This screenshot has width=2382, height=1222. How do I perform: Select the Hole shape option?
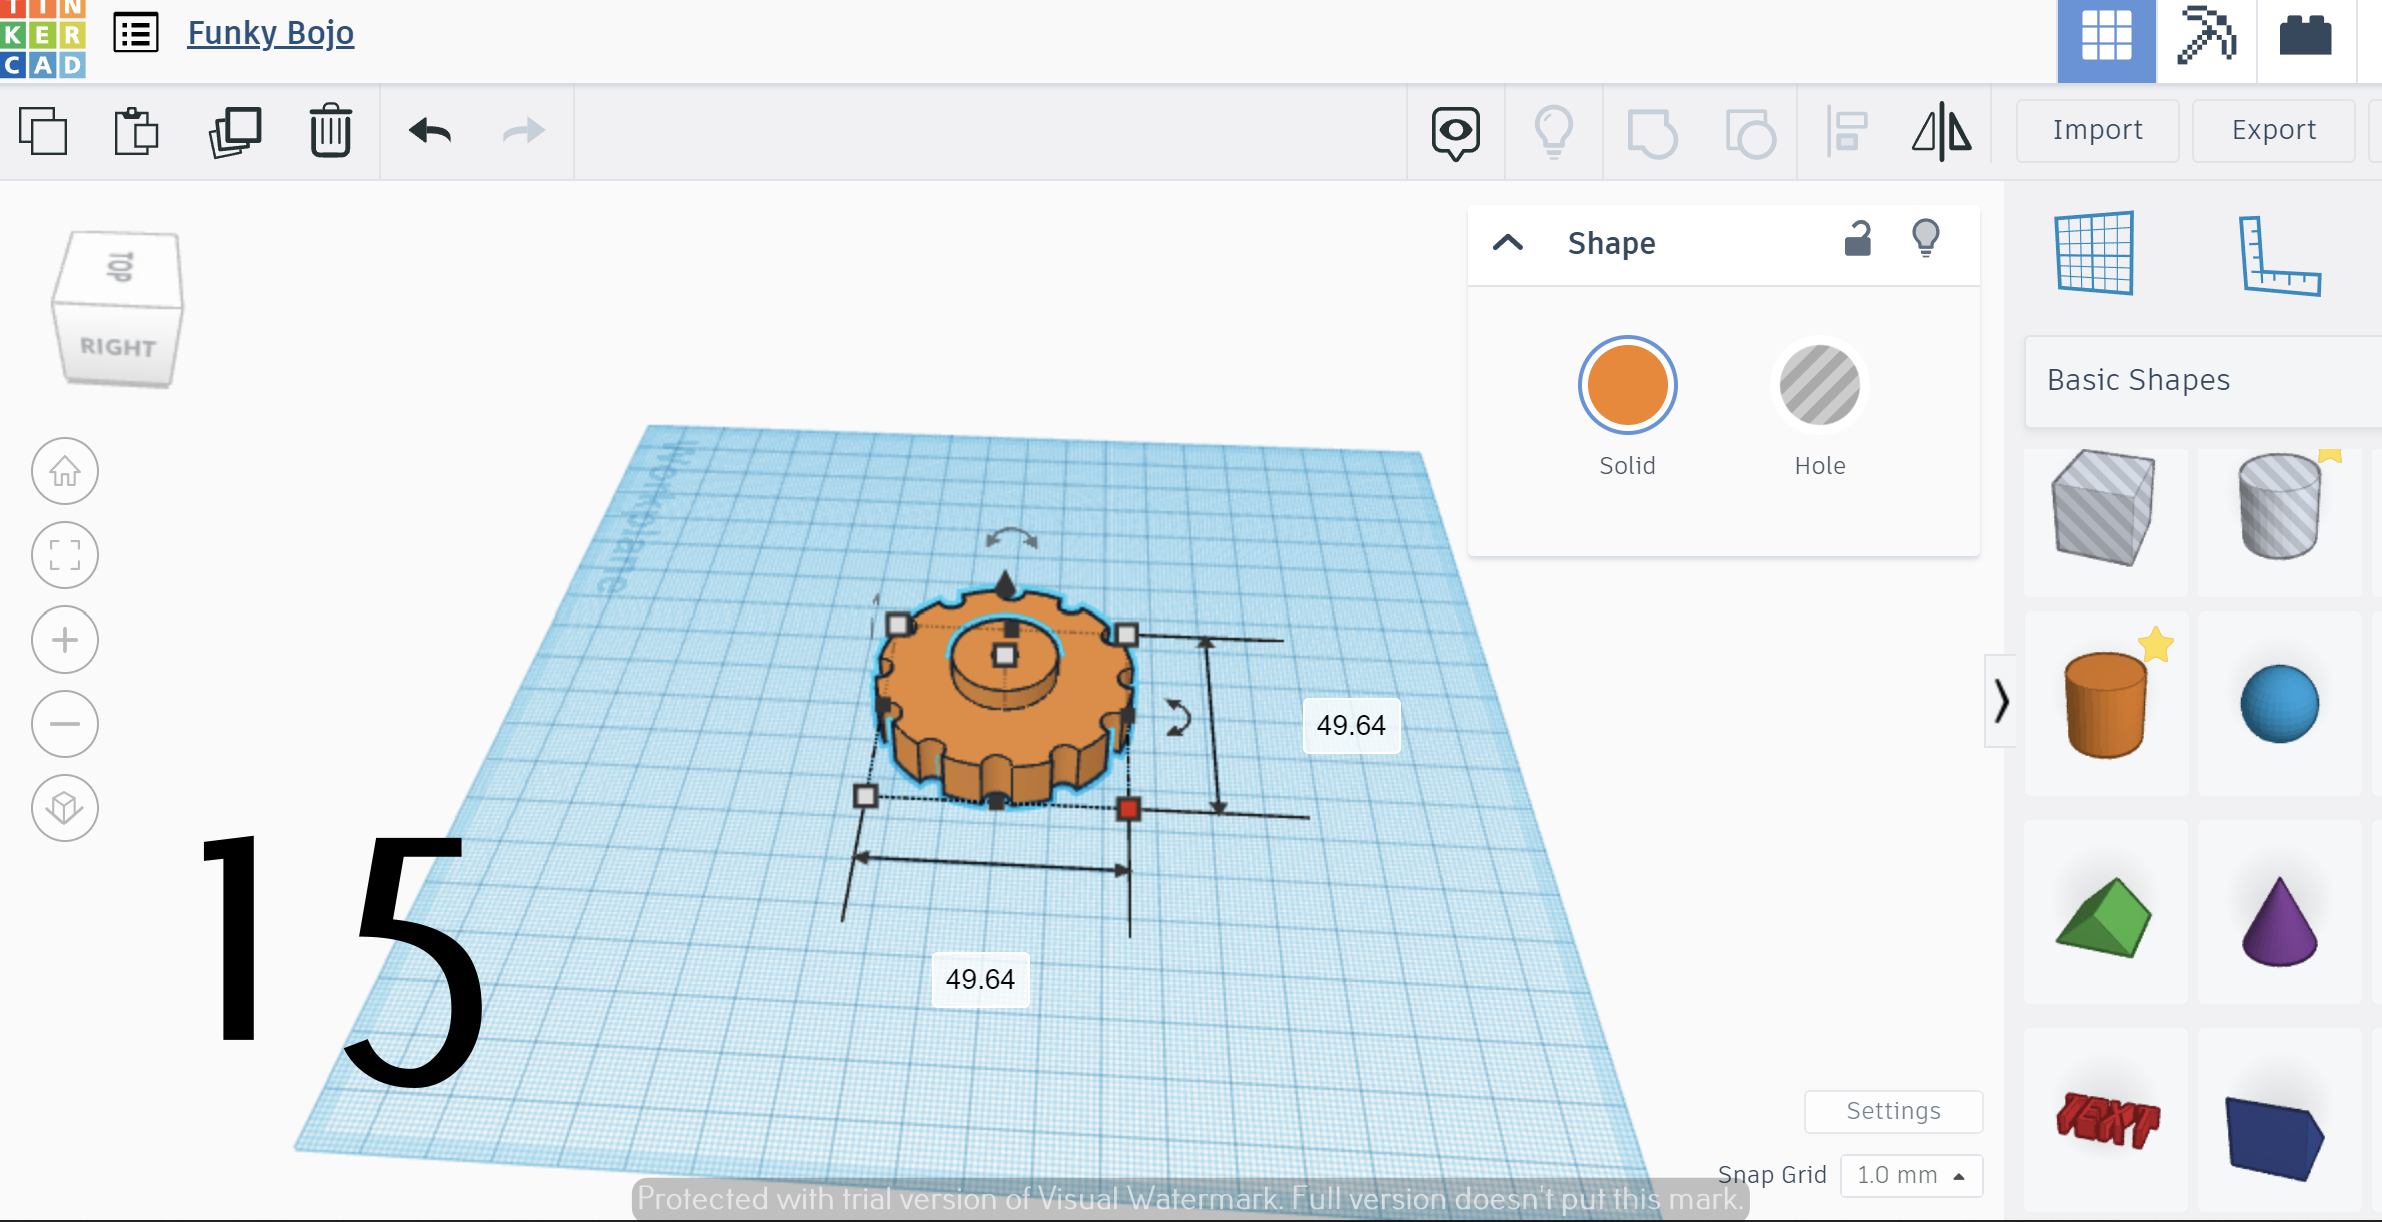[x=1819, y=386]
